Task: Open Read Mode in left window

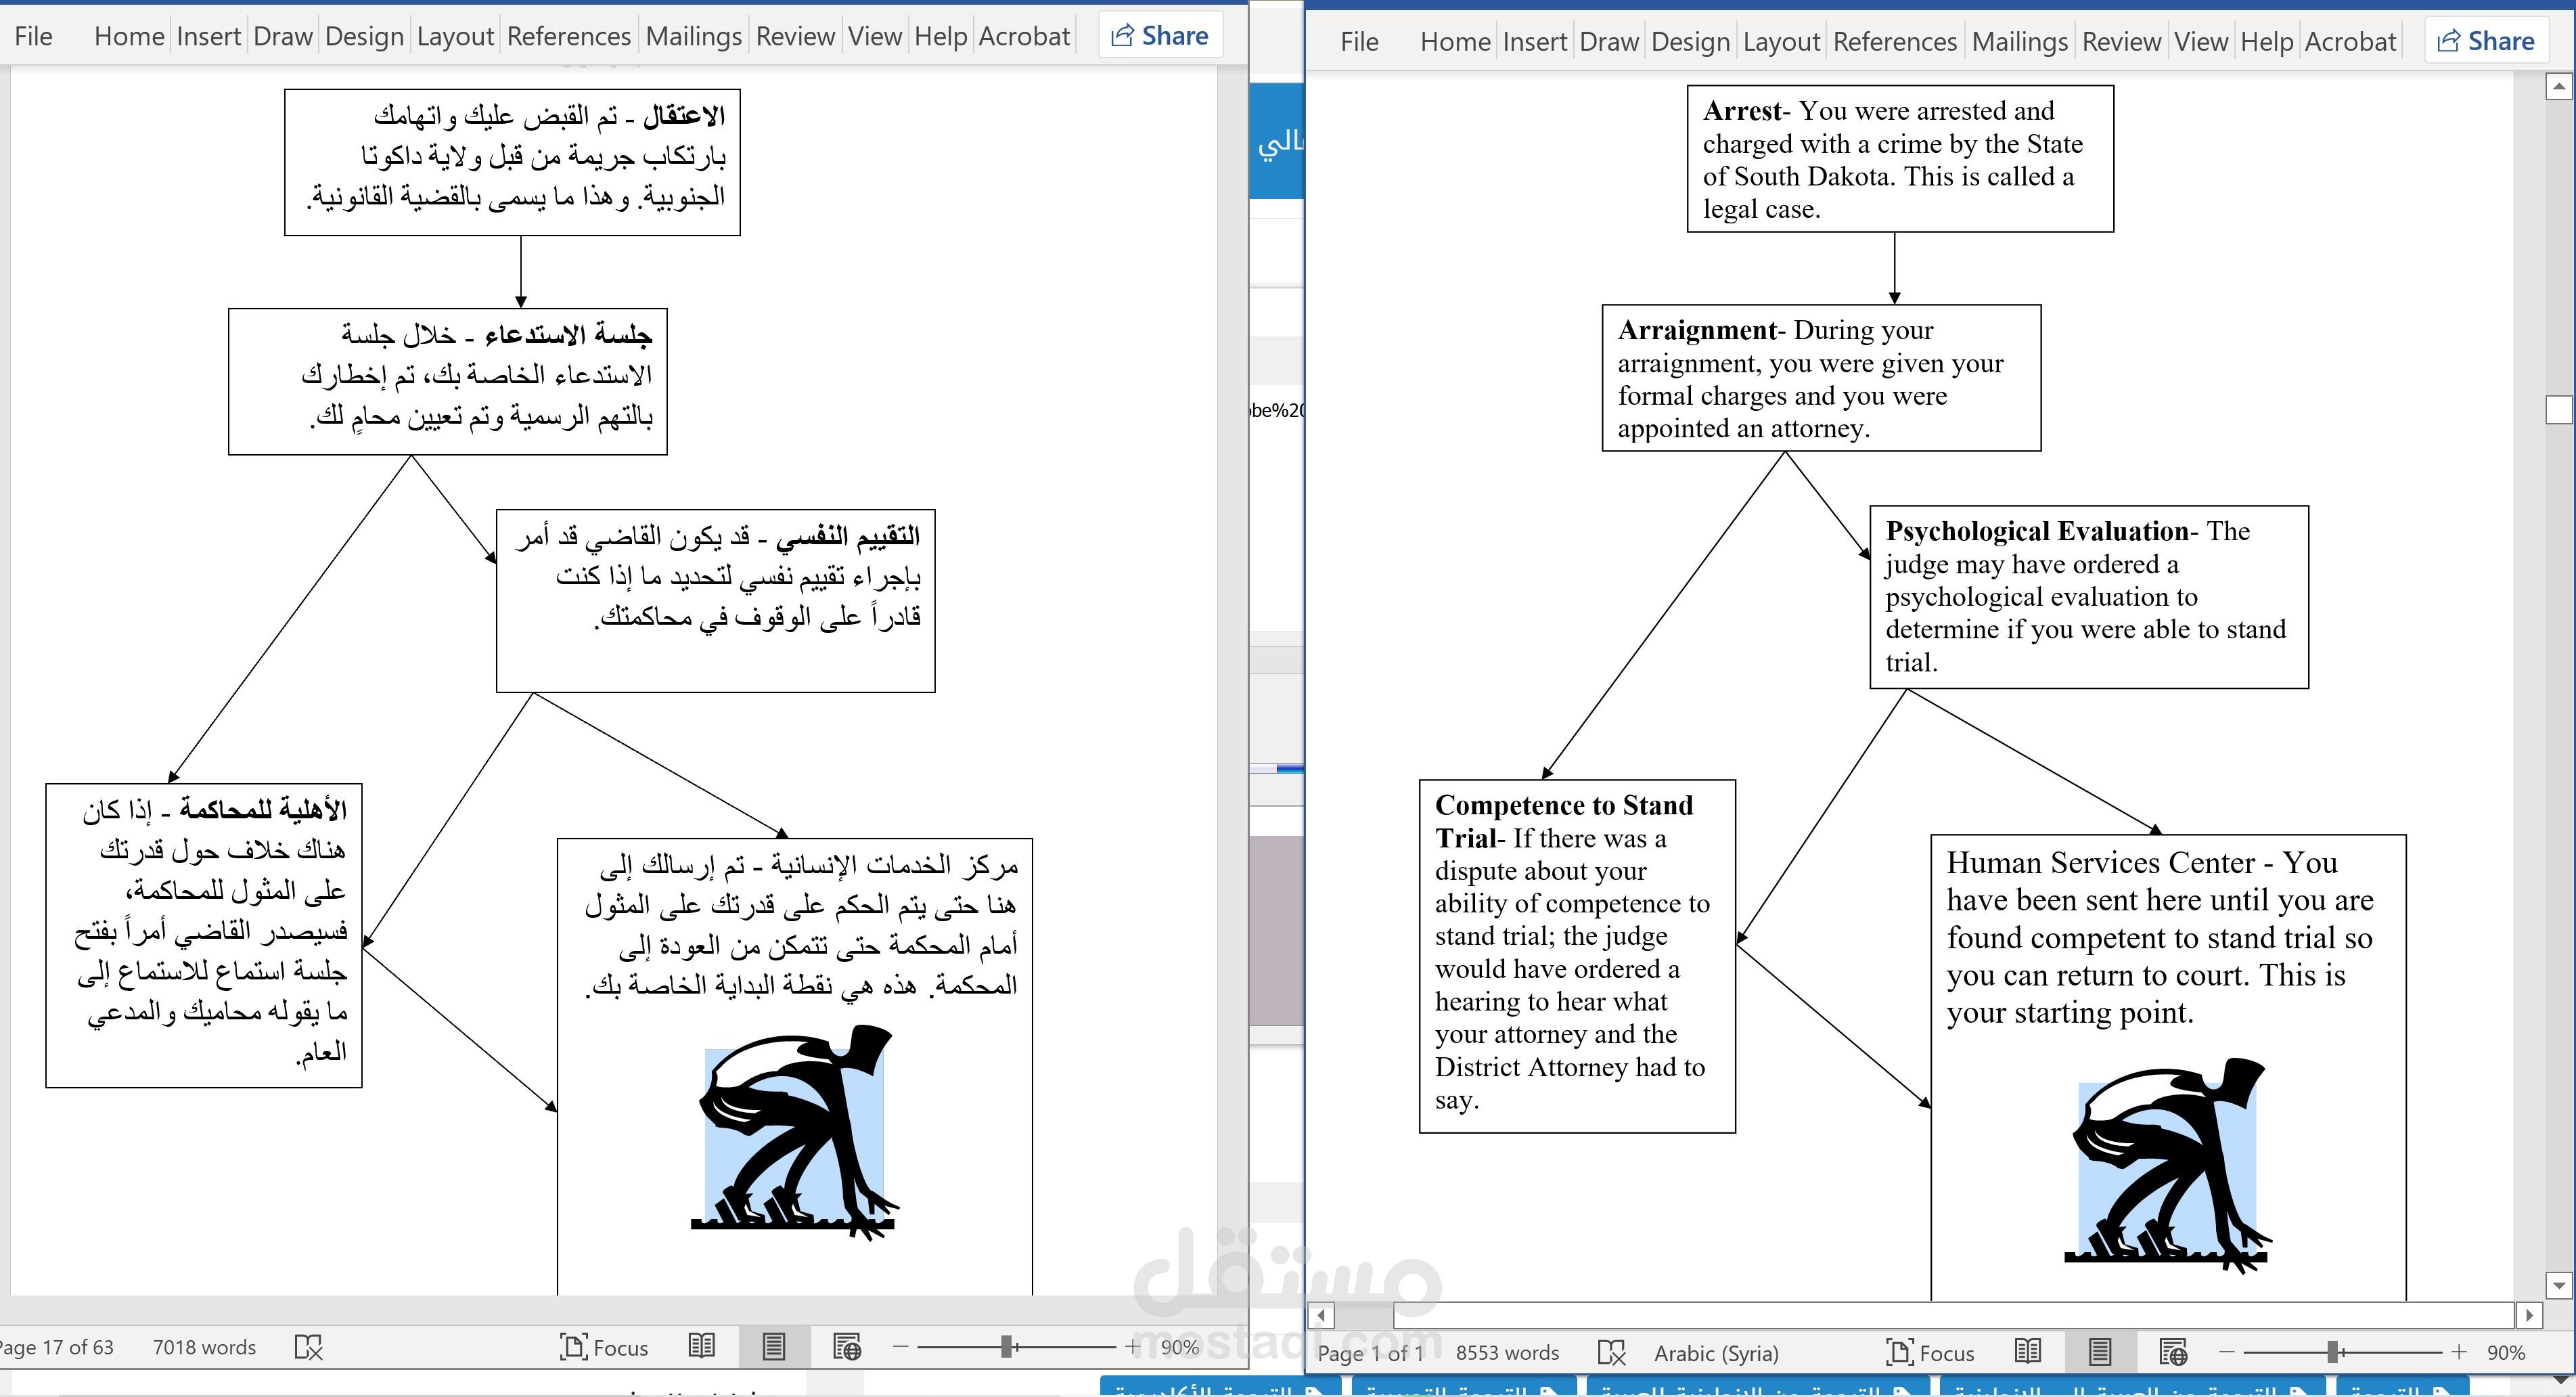Action: pyautogui.click(x=702, y=1347)
